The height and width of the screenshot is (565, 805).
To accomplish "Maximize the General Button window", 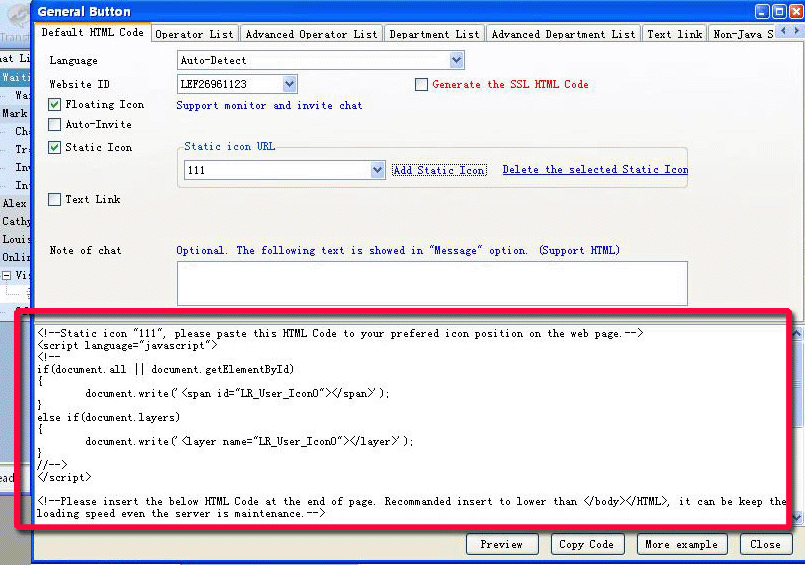I will 780,11.
